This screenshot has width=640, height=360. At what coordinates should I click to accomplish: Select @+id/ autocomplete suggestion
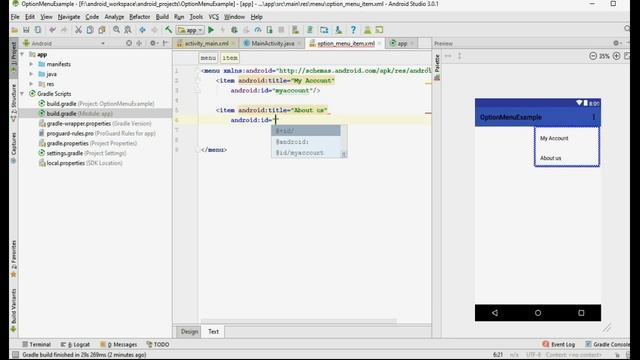[306, 131]
